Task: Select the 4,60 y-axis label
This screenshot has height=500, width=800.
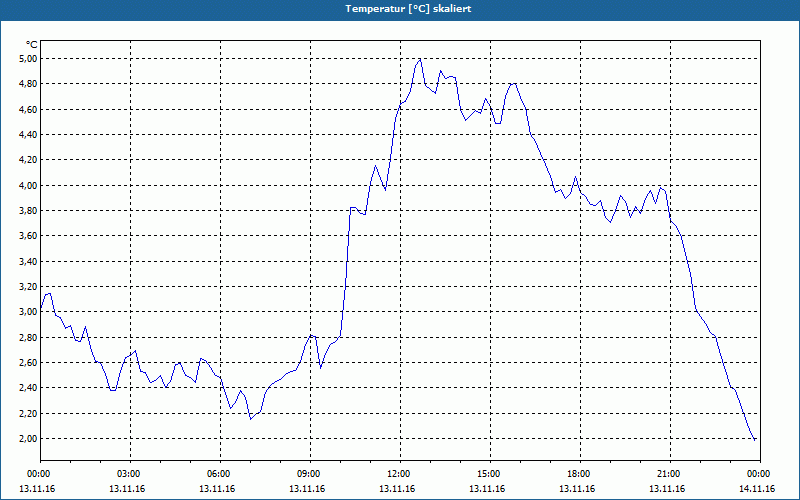Action: (29, 109)
